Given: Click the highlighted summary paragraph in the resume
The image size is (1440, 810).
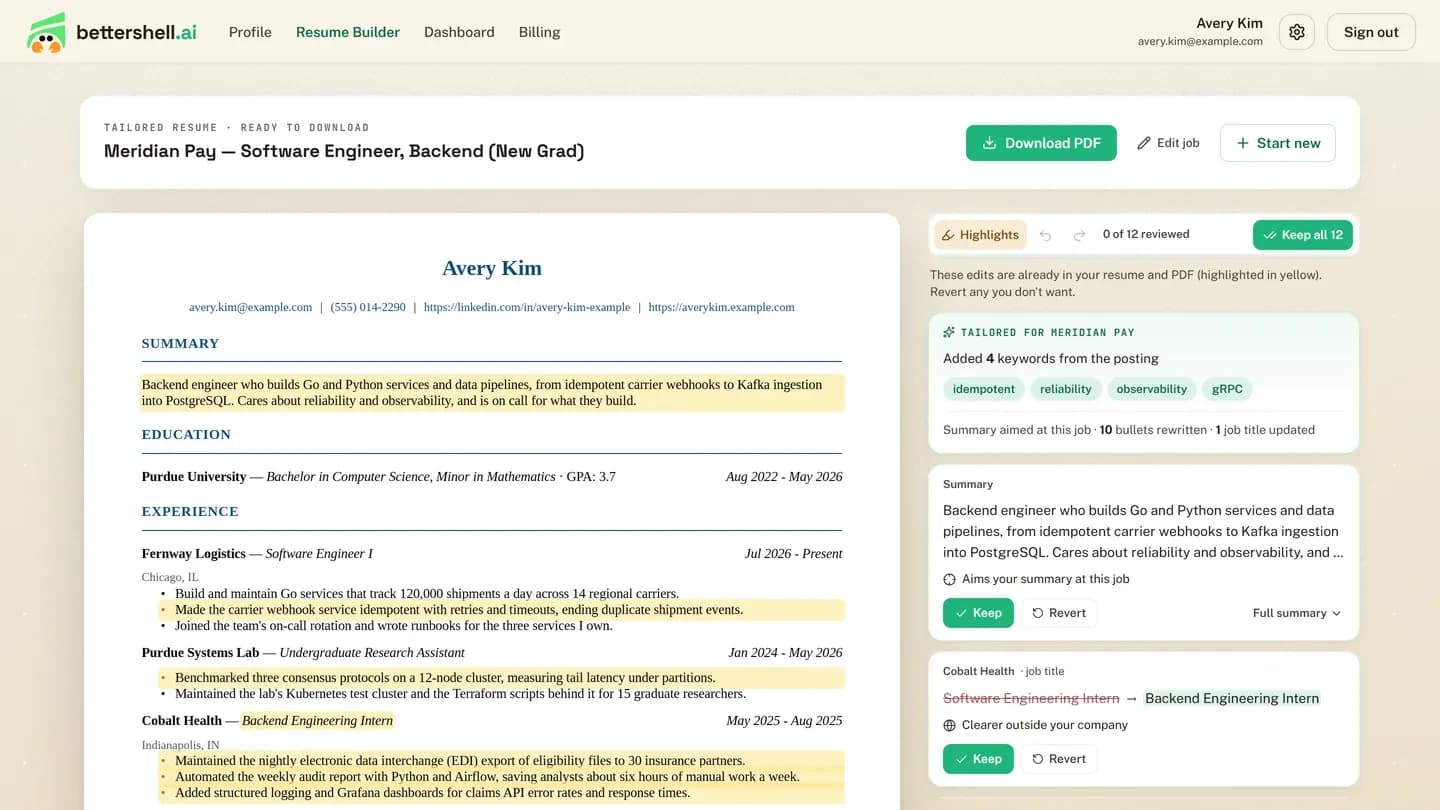Looking at the screenshot, I should pos(492,393).
